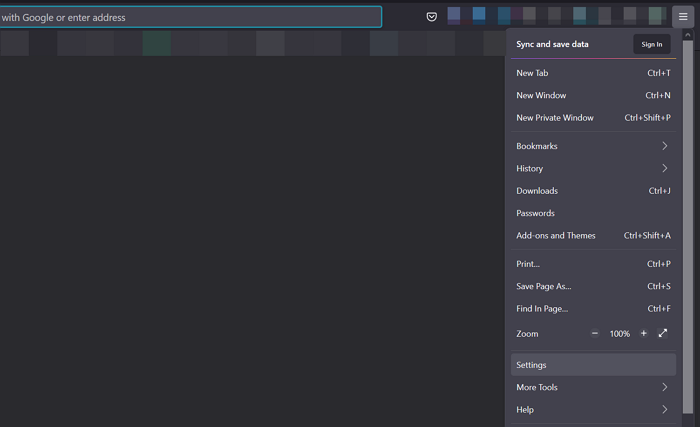
Task: Close the hamburger application menu button
Action: pos(683,17)
